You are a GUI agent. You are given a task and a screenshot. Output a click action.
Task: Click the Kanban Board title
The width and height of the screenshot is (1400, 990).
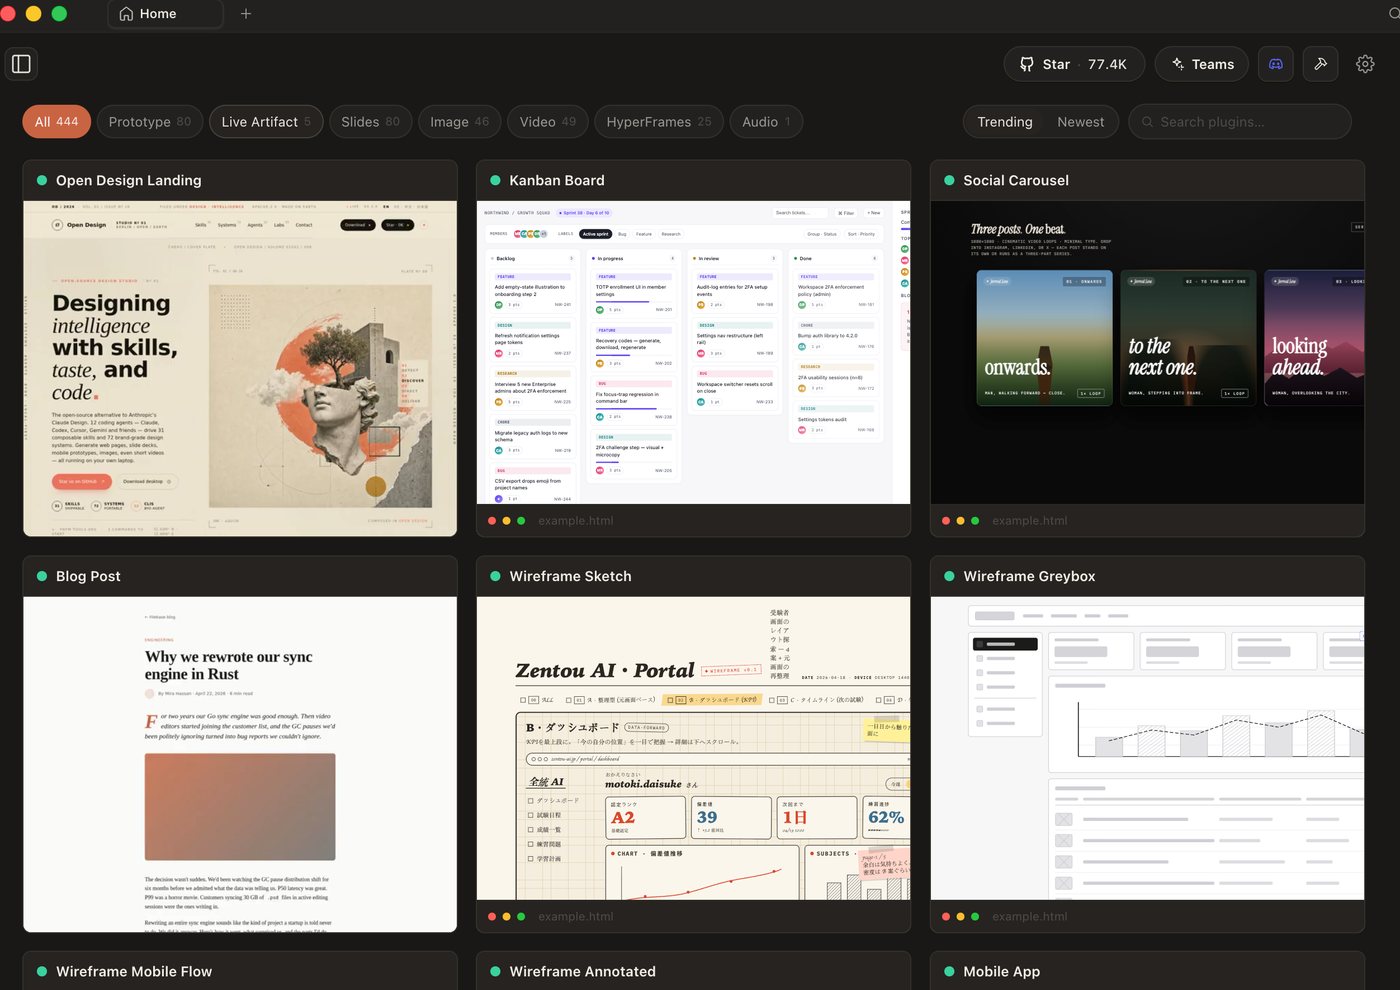pos(557,180)
